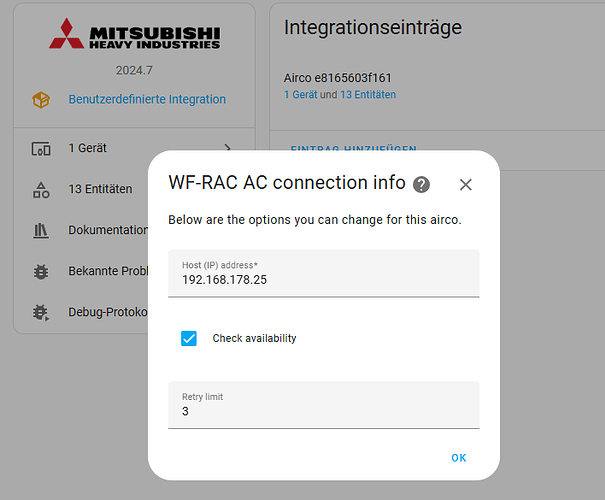Click the devices icon beside 1 Gerät
The height and width of the screenshot is (500, 605).
[x=41, y=149]
